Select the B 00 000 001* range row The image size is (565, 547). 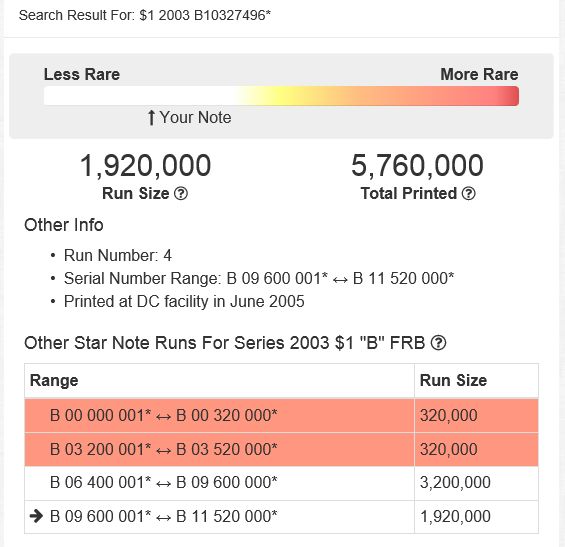point(281,415)
